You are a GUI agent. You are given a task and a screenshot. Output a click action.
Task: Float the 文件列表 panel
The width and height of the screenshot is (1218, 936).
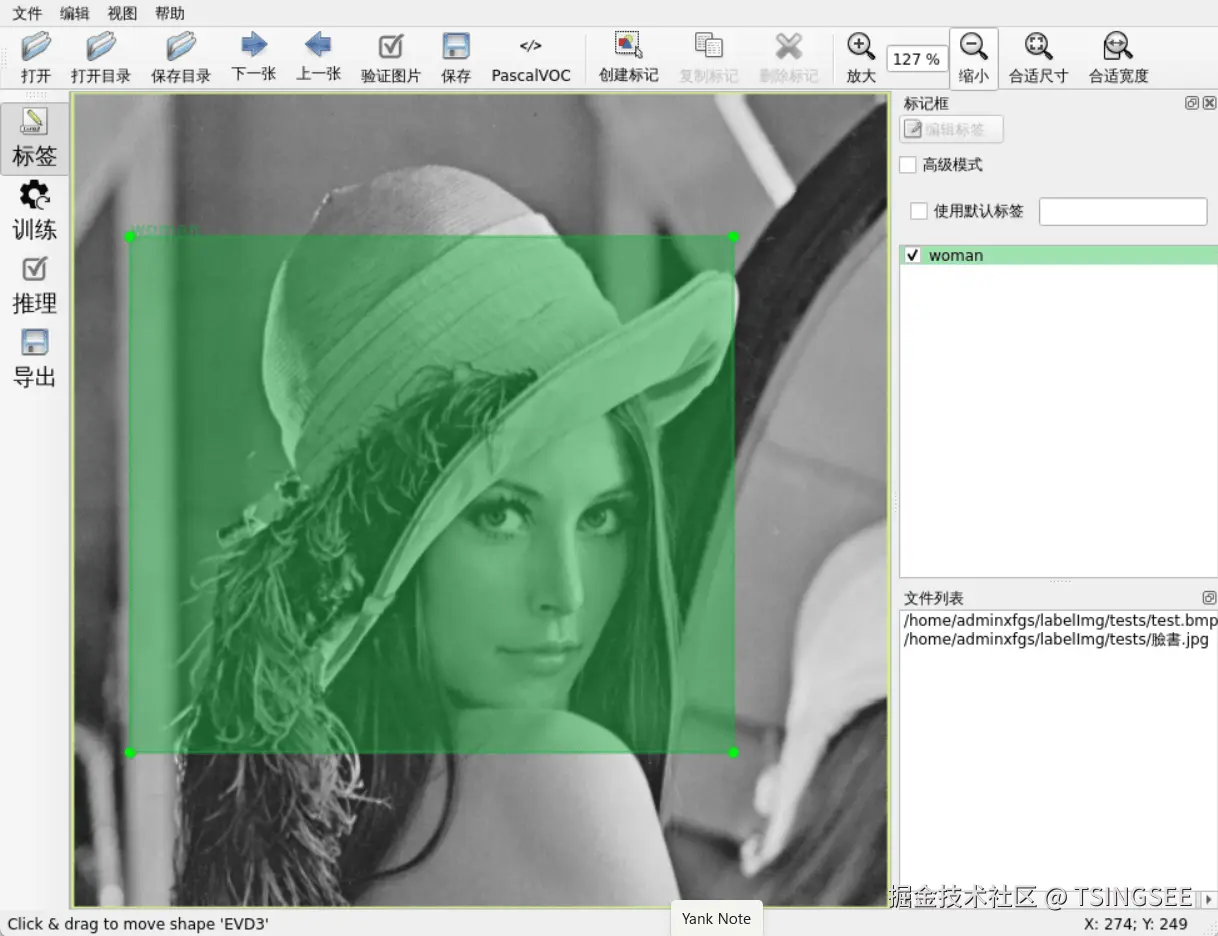1209,598
